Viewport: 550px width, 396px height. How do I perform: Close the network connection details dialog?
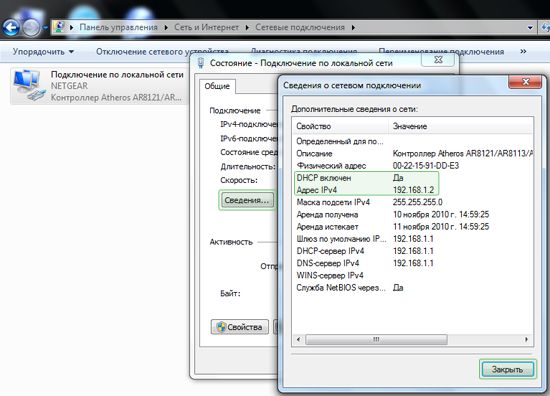coord(525,82)
